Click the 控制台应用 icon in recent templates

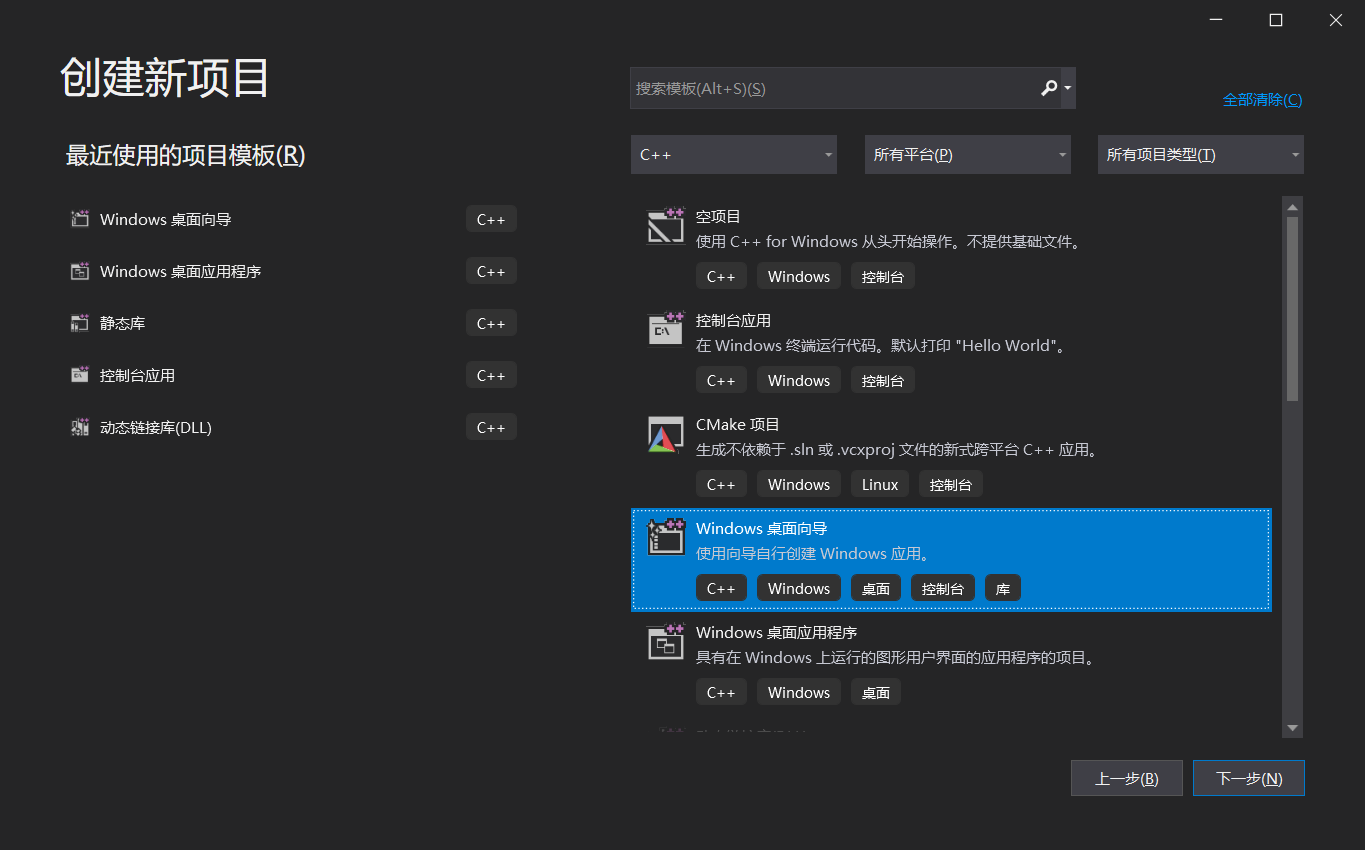(x=79, y=374)
